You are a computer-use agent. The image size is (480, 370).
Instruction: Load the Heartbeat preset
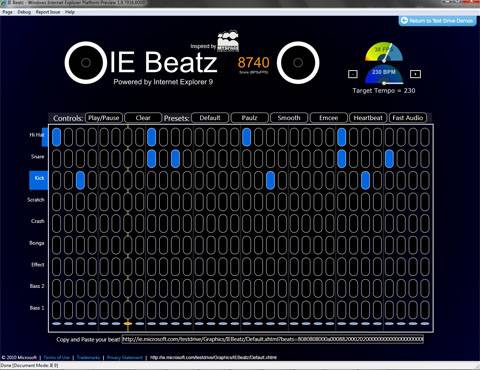point(368,118)
